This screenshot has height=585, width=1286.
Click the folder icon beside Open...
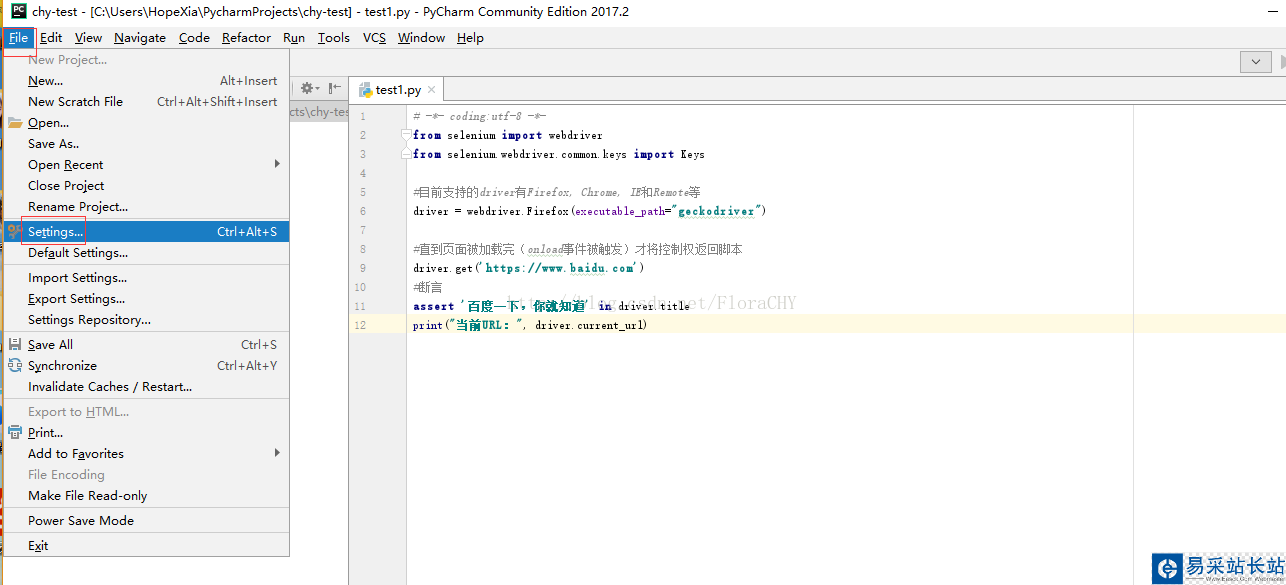click(15, 123)
